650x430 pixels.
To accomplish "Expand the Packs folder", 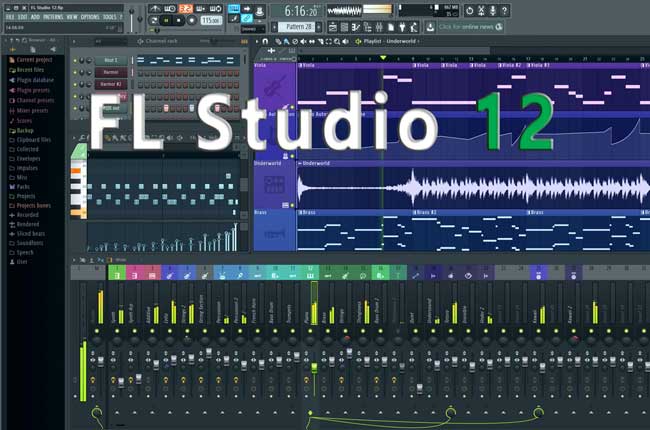I will 19,187.
